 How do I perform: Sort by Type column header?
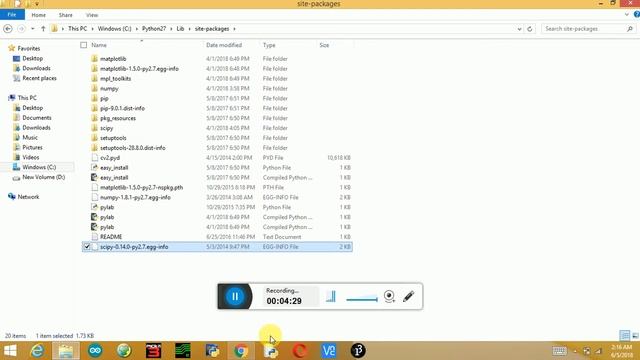tap(269, 45)
